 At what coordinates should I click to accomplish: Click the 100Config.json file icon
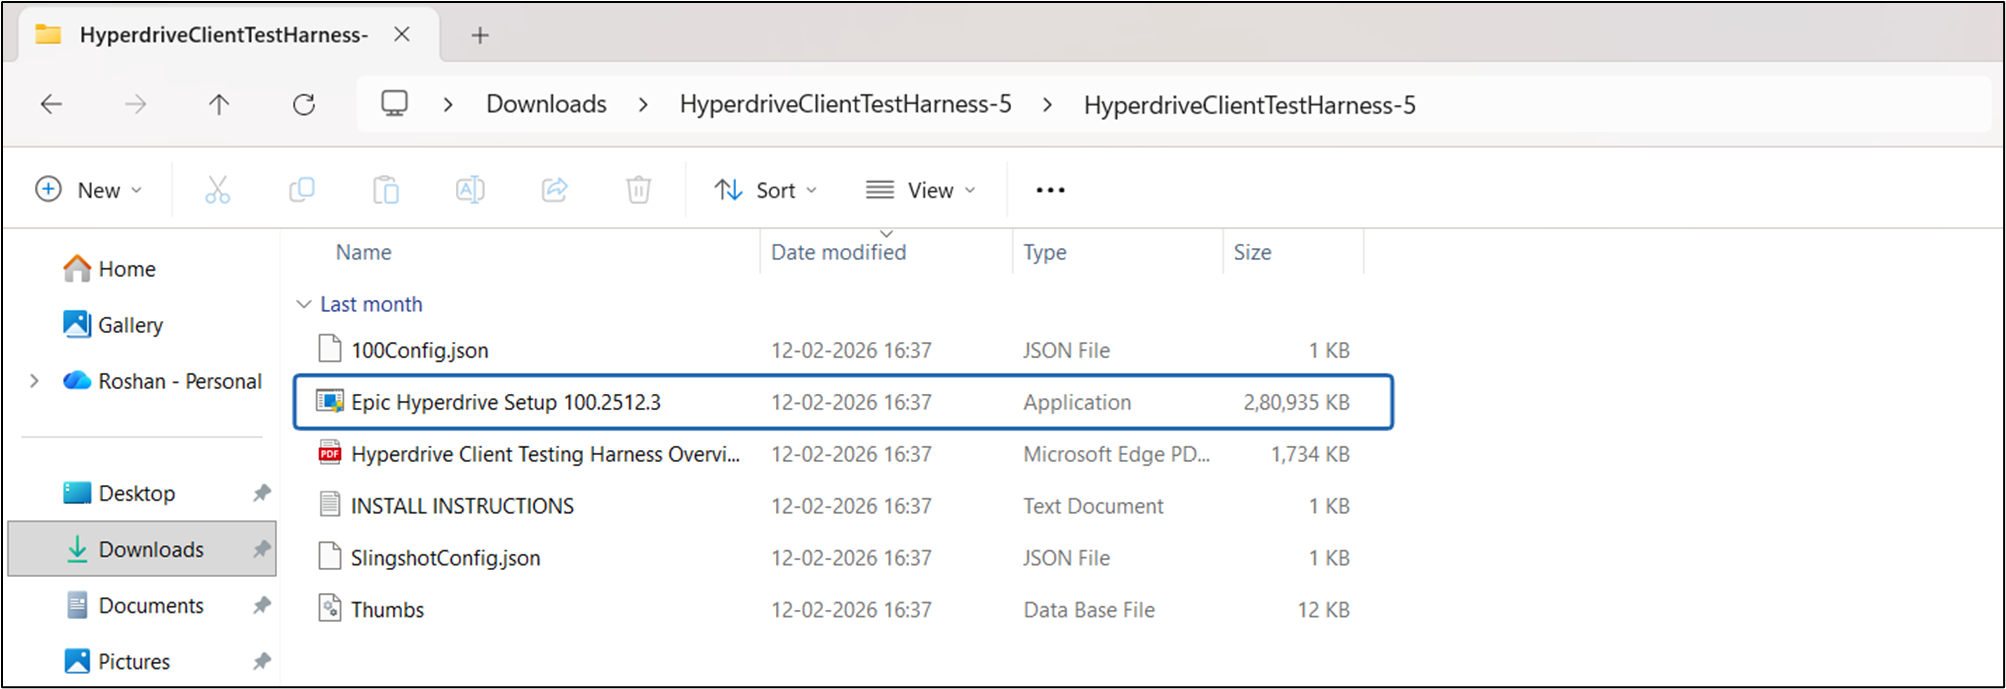[330, 348]
